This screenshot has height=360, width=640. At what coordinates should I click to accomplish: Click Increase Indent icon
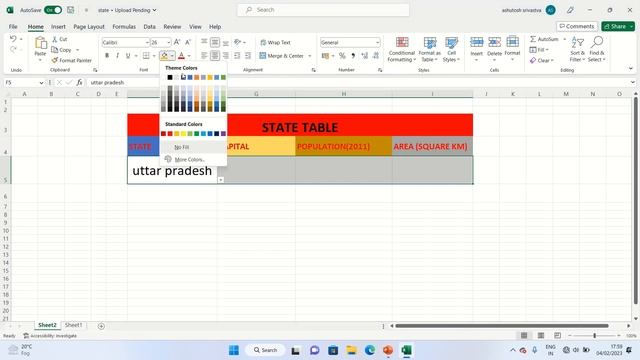248,56
